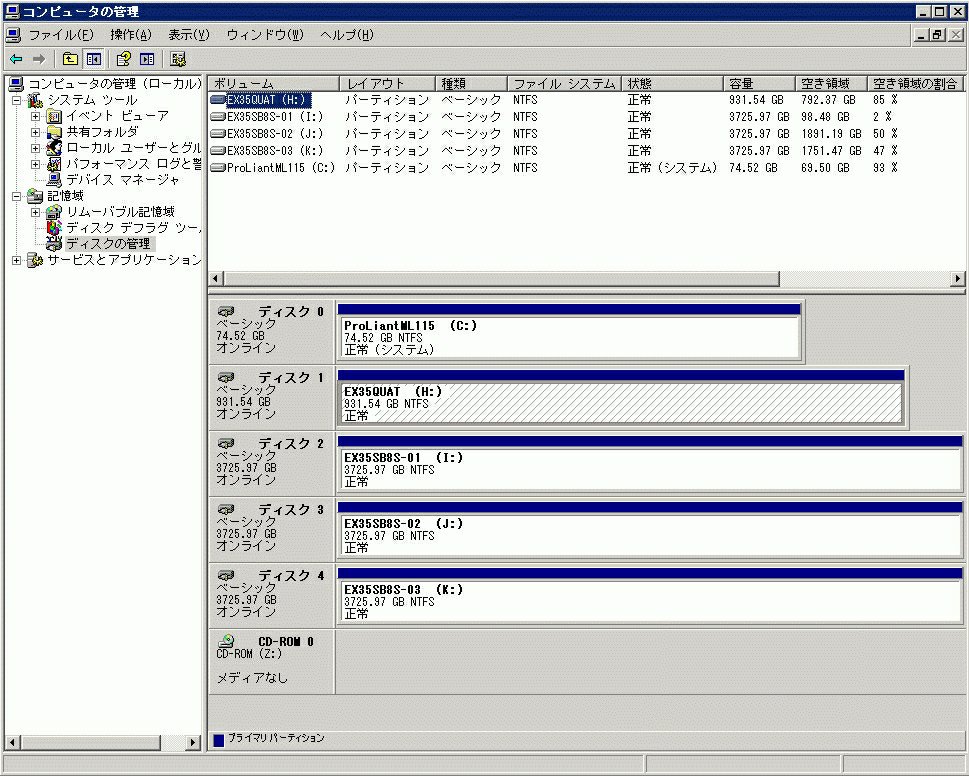
Task: Sort by the 空き領域の割合 column header
Action: (916, 83)
